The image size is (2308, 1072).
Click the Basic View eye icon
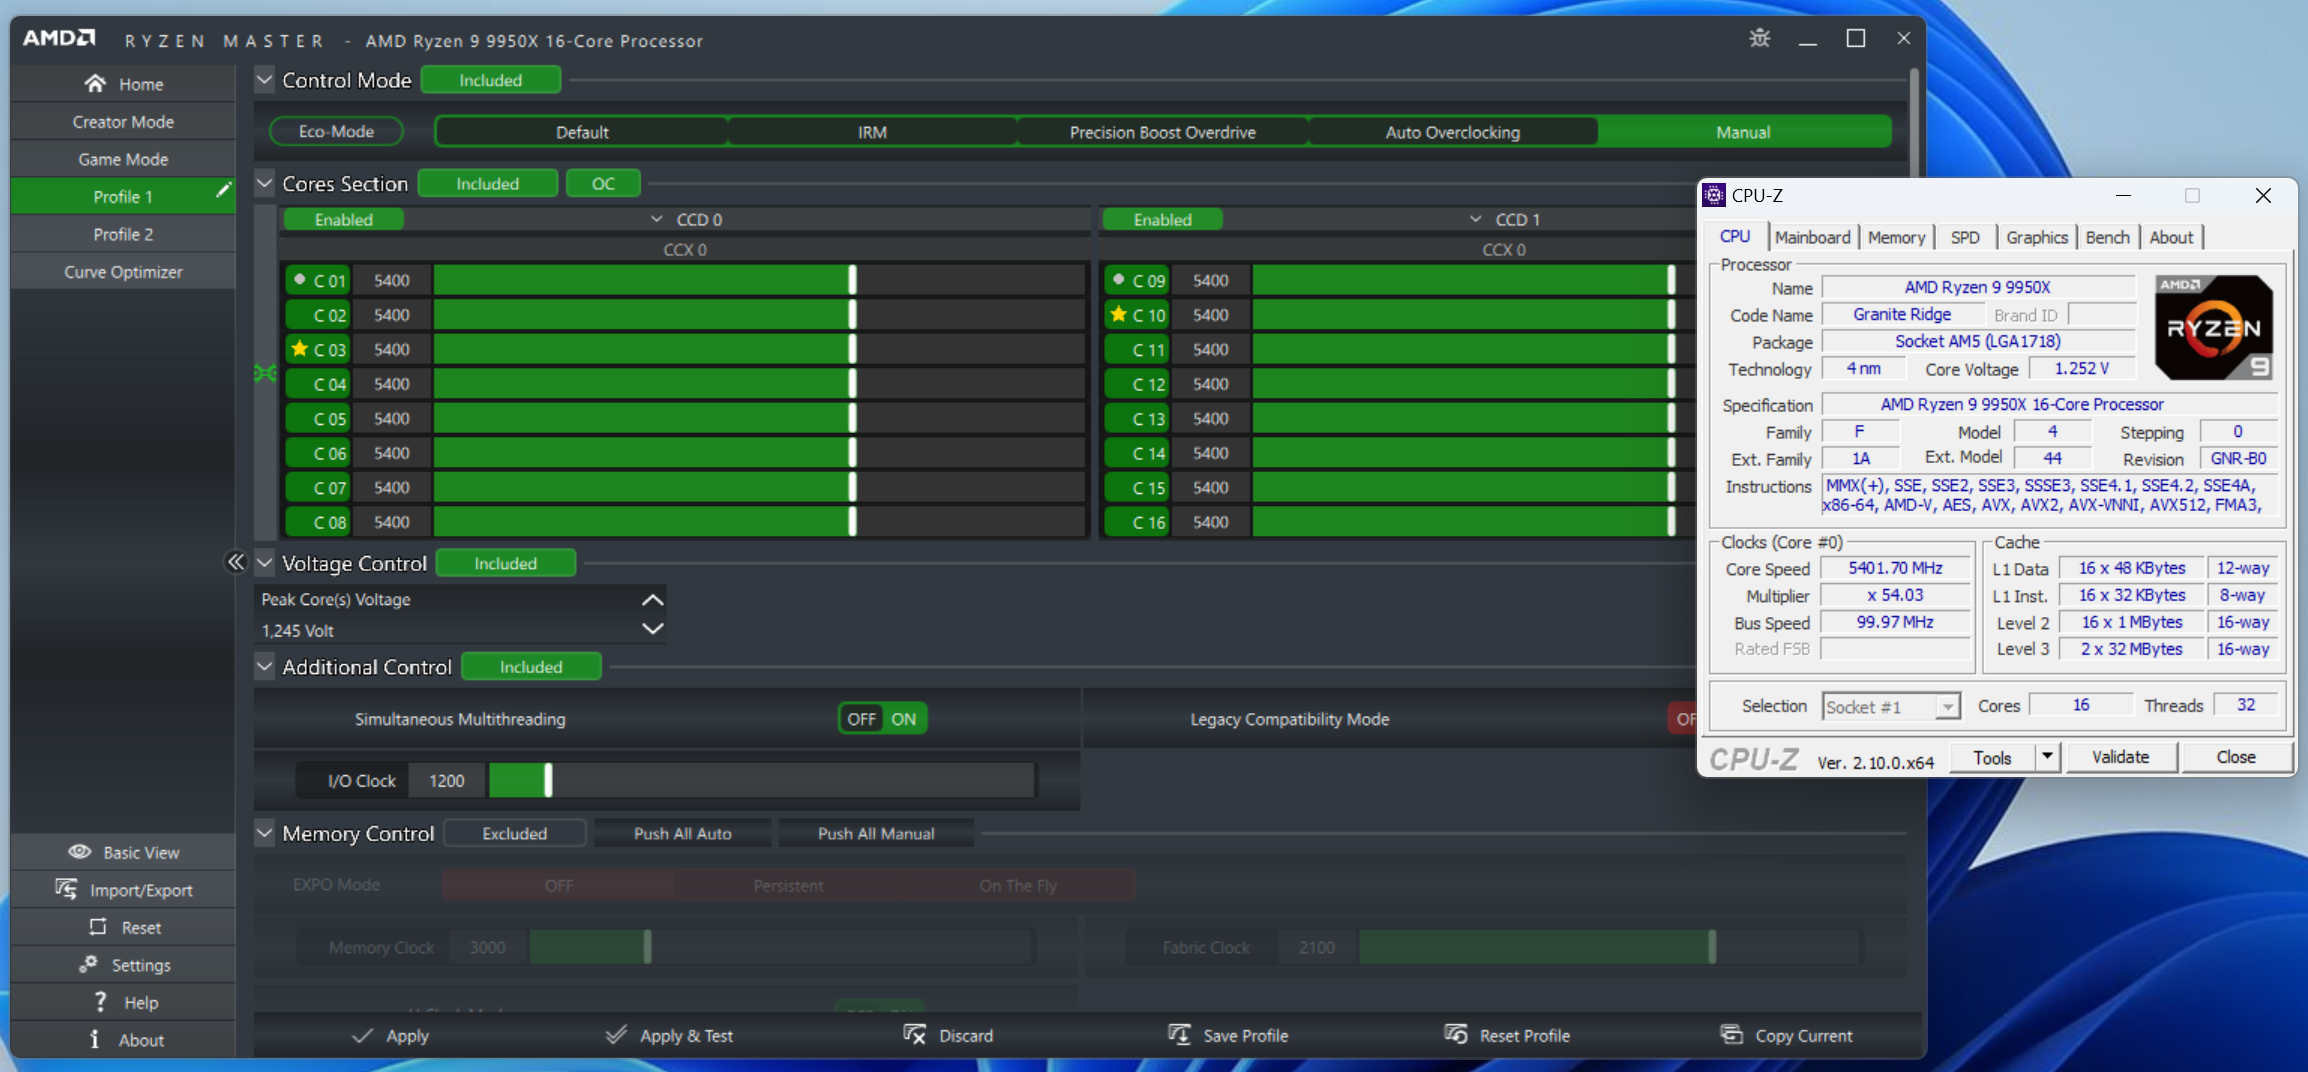tap(80, 852)
